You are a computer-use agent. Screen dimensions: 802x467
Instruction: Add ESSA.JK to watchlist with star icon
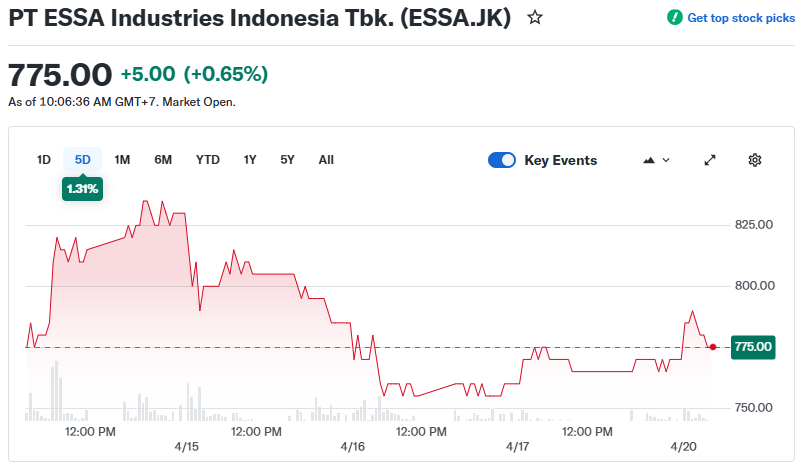(x=535, y=18)
